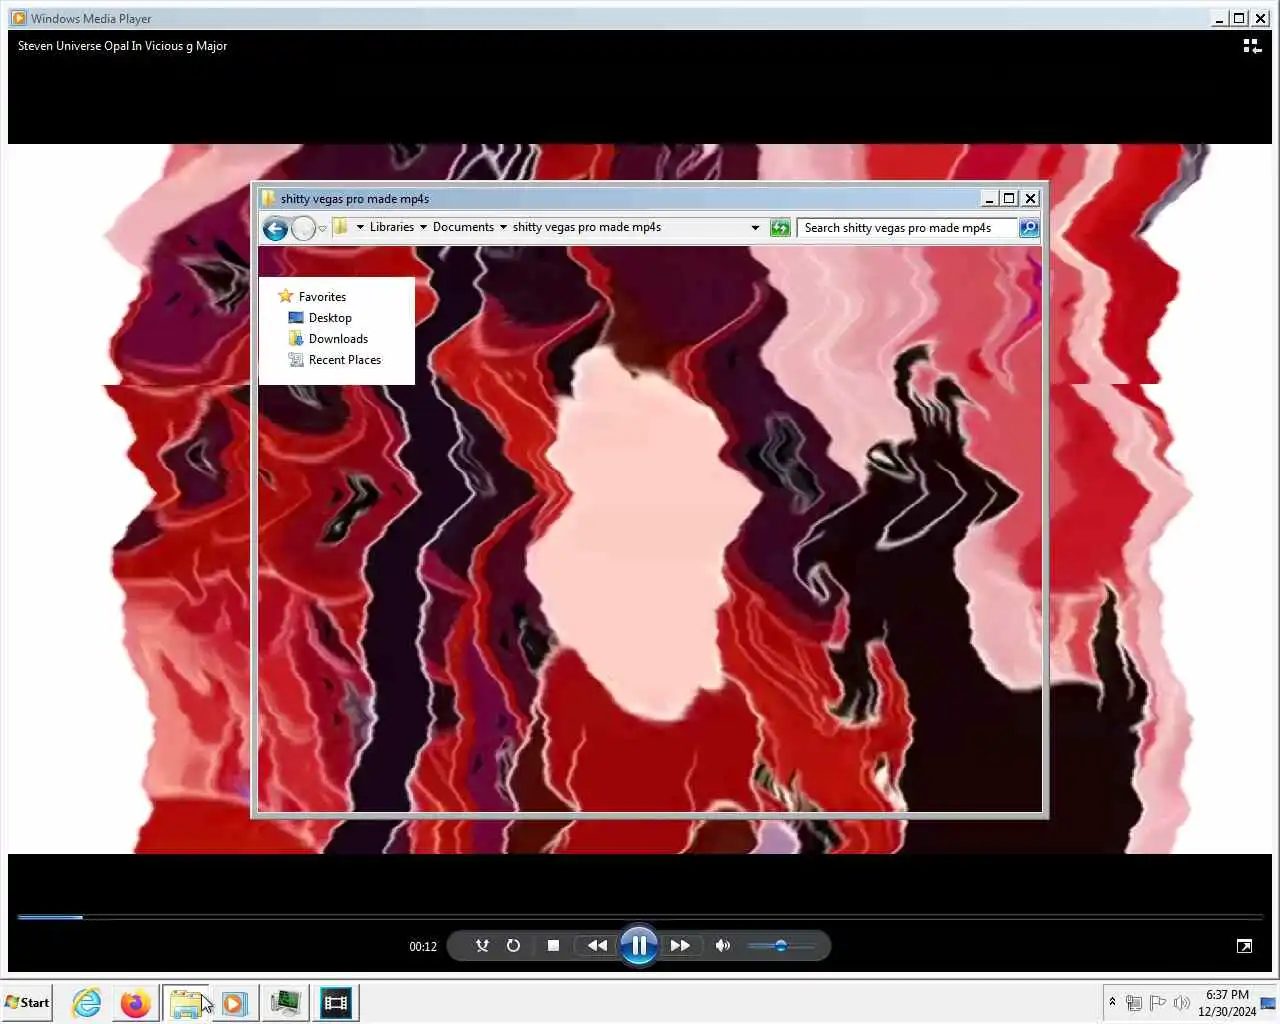Click 'shitty vegas pro made mp4s' breadcrumb
The width and height of the screenshot is (1280, 1024).
tap(587, 227)
